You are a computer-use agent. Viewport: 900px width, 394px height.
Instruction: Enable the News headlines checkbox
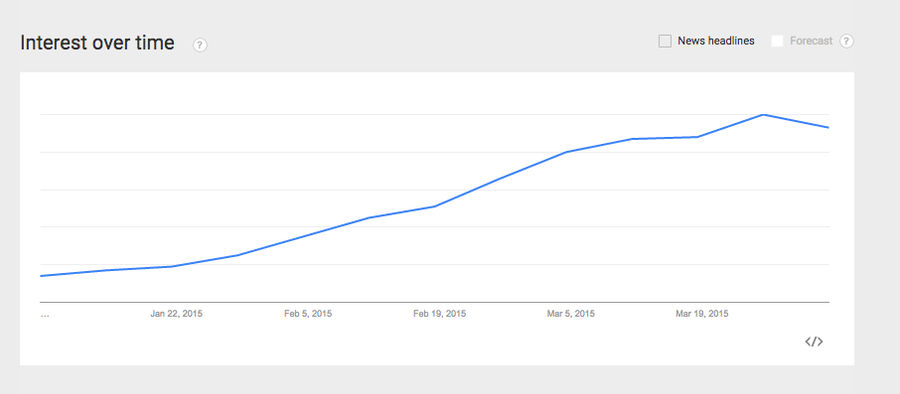(665, 41)
